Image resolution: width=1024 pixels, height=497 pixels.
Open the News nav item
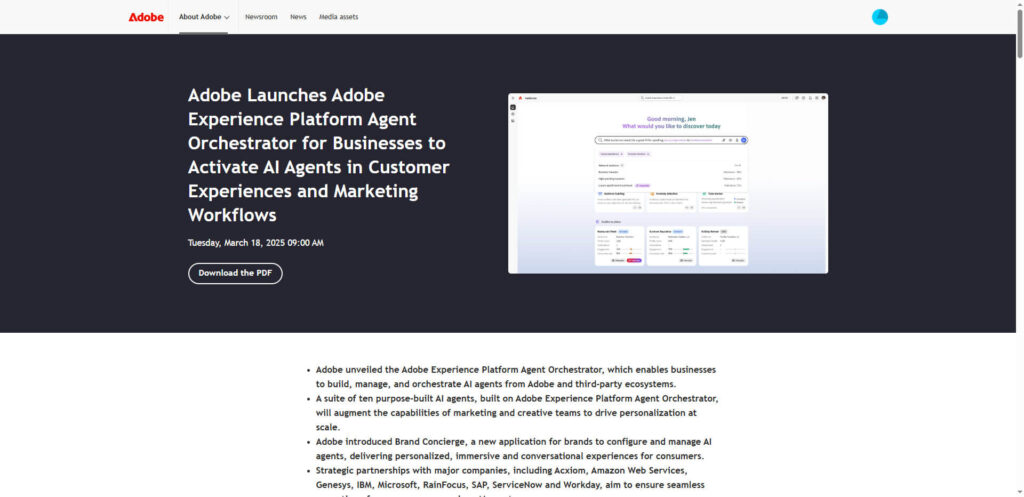click(298, 17)
